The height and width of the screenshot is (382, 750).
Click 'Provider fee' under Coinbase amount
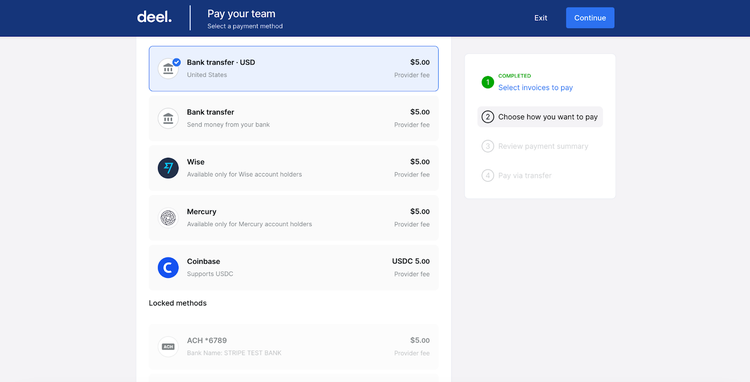412,274
